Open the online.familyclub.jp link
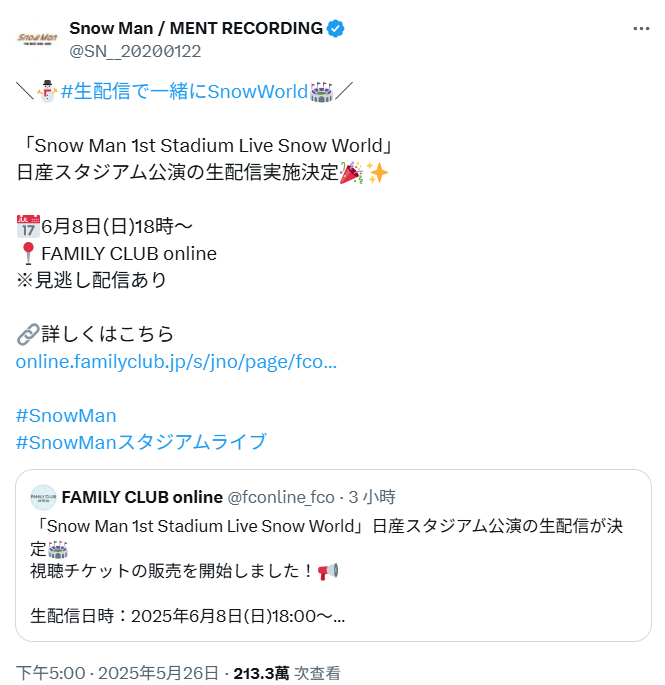The height and width of the screenshot is (685, 665). [x=176, y=362]
